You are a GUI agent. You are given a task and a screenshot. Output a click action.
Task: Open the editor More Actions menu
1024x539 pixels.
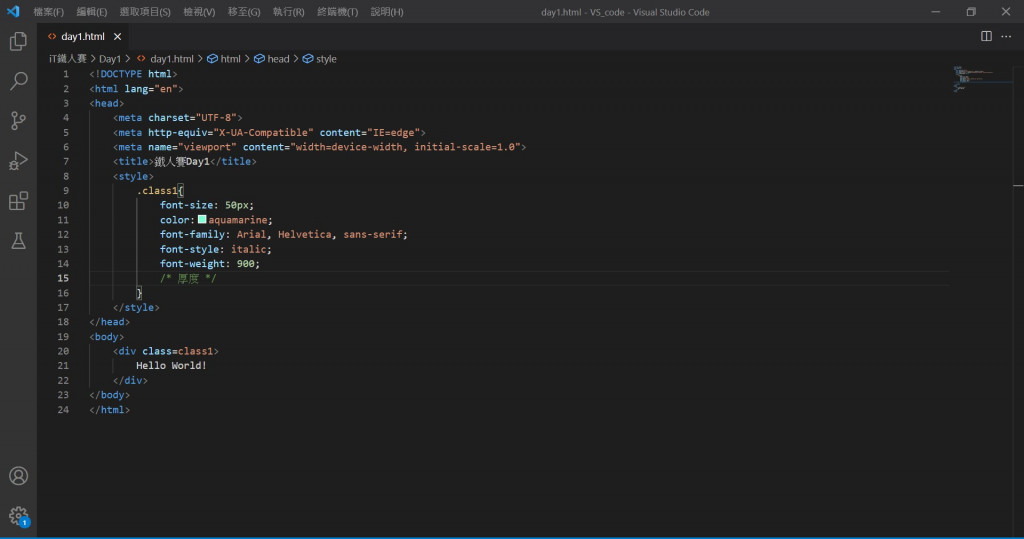tap(1006, 37)
